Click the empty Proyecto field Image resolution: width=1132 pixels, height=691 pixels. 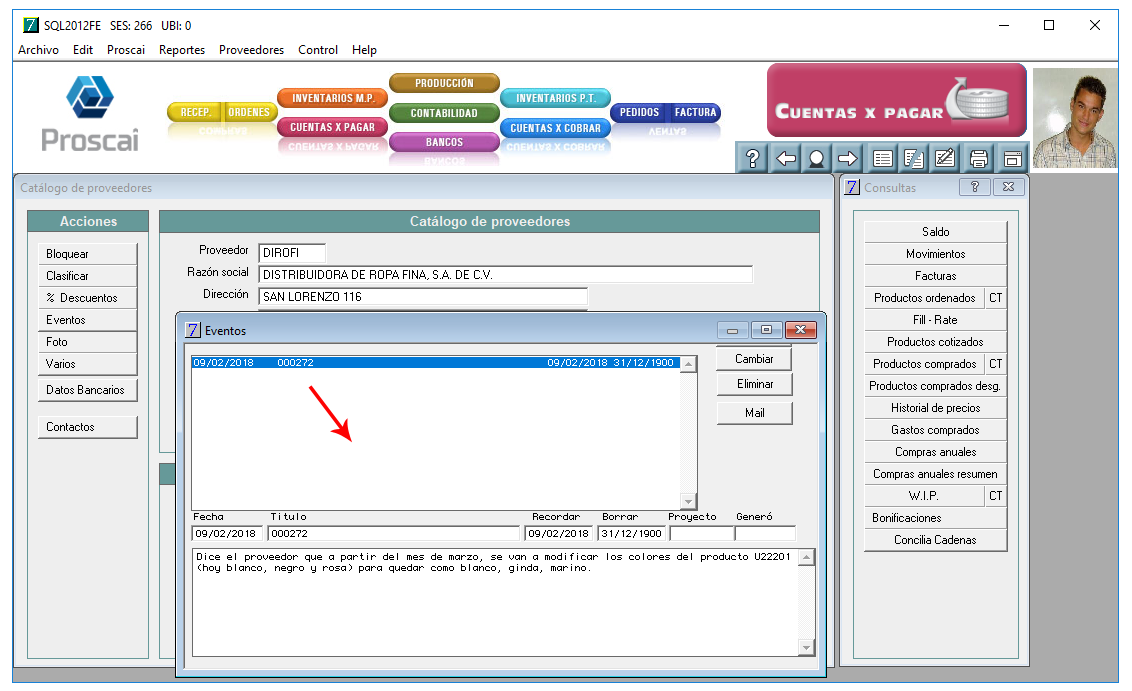click(x=702, y=534)
